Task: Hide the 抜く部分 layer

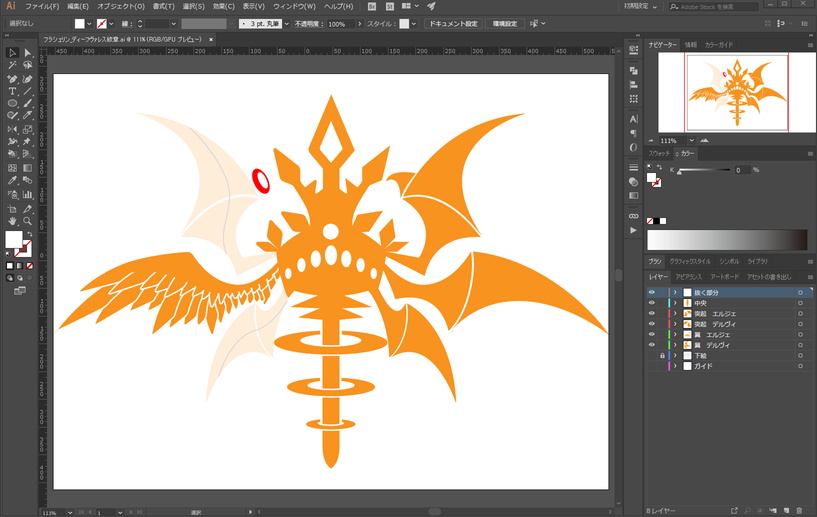Action: tap(651, 292)
